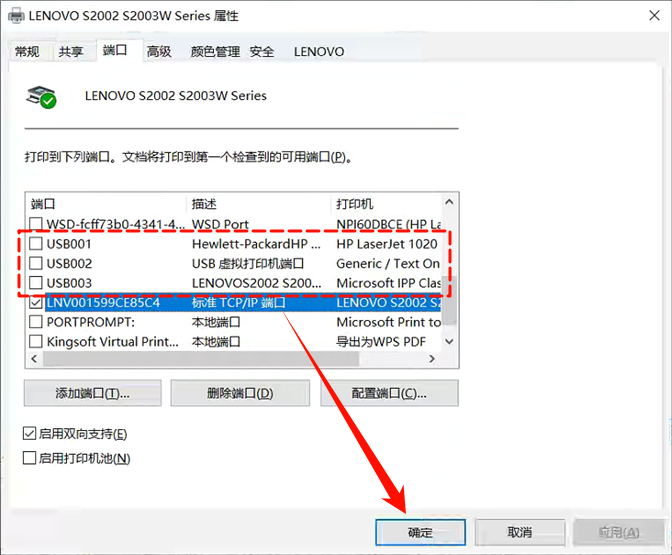Viewport: 672px width, 555px height.
Task: Confirm with the 确定 button
Action: [x=420, y=532]
